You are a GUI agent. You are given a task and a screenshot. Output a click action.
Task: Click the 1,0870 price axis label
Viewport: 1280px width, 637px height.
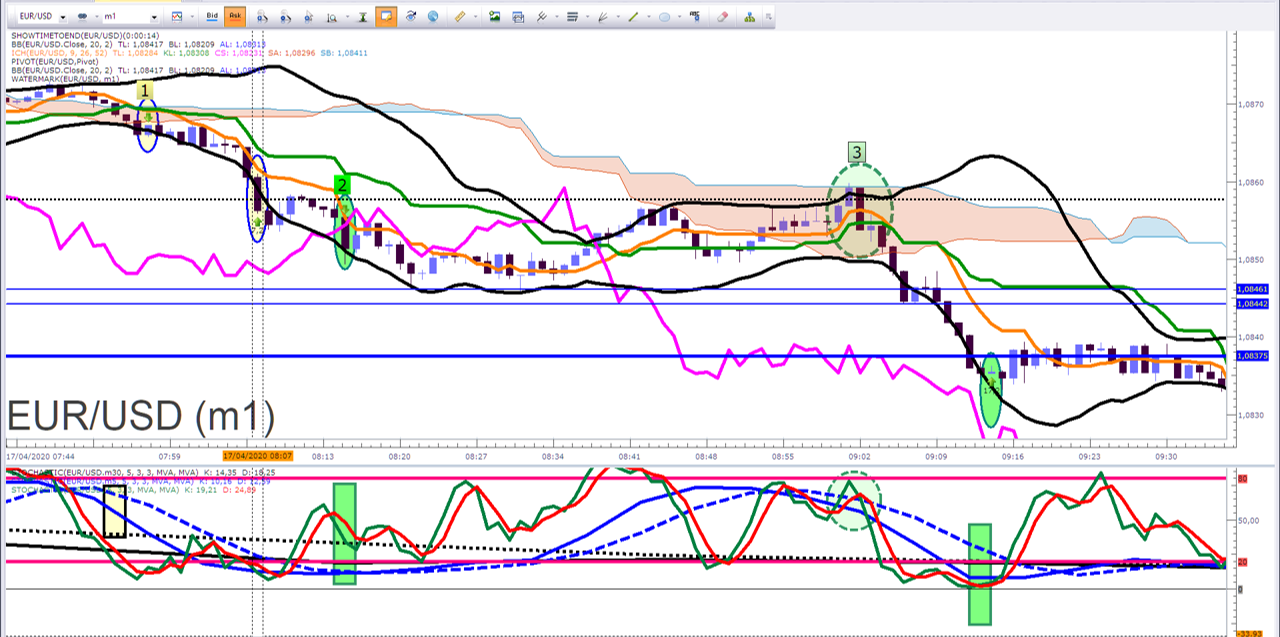[1250, 104]
